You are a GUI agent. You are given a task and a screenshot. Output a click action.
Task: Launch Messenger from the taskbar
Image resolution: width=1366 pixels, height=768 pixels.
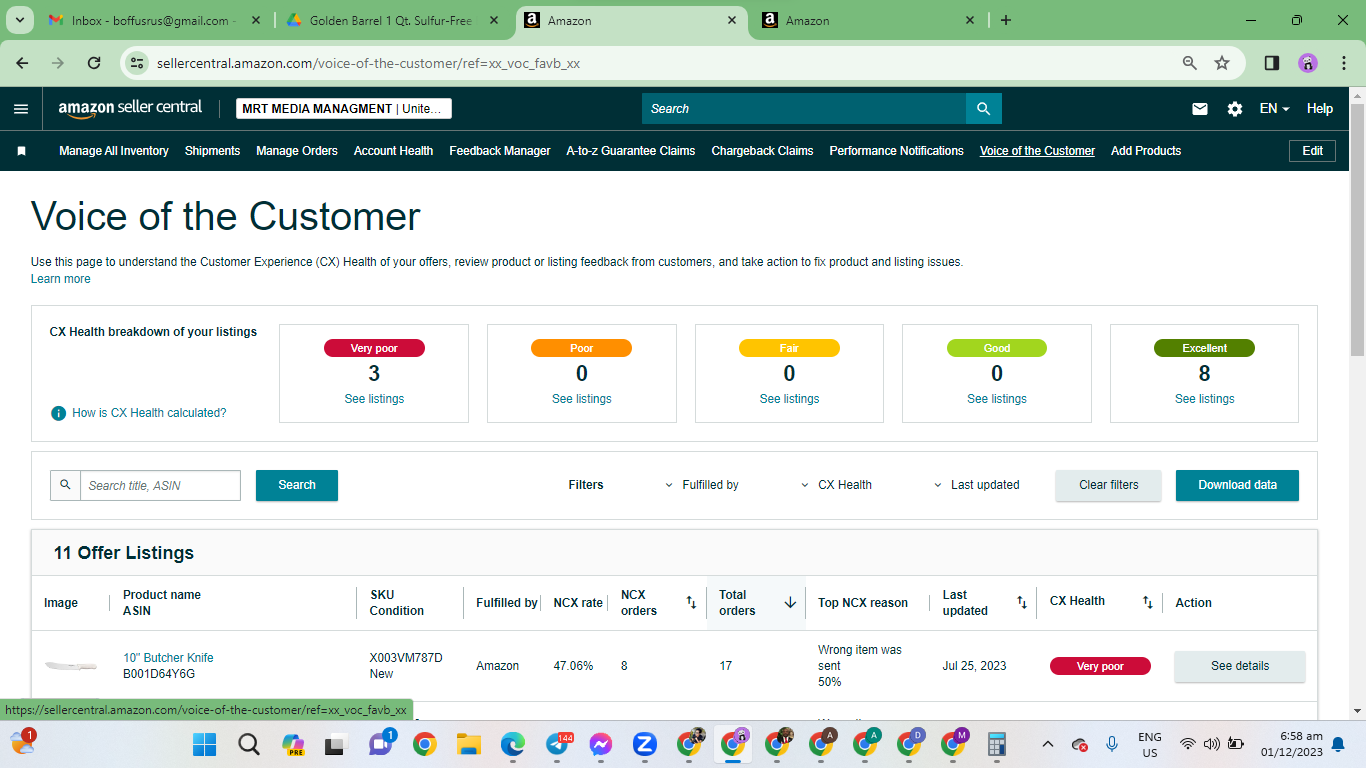click(x=601, y=745)
